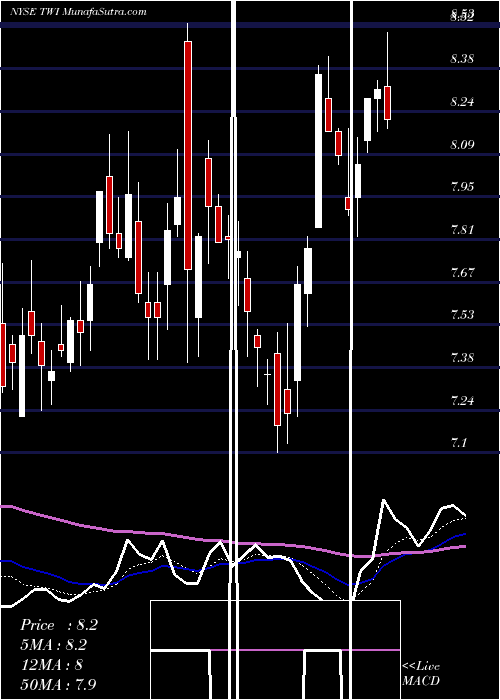Select the 7.95 price axis label
Image resolution: width=500 pixels, height=700 pixels.
[462, 187]
